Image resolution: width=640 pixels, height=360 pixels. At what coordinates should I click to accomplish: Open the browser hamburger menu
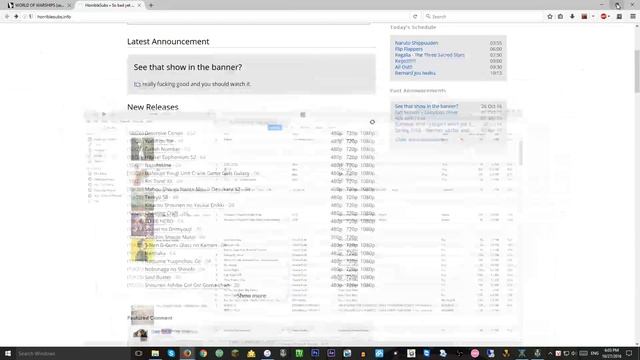[633, 16]
